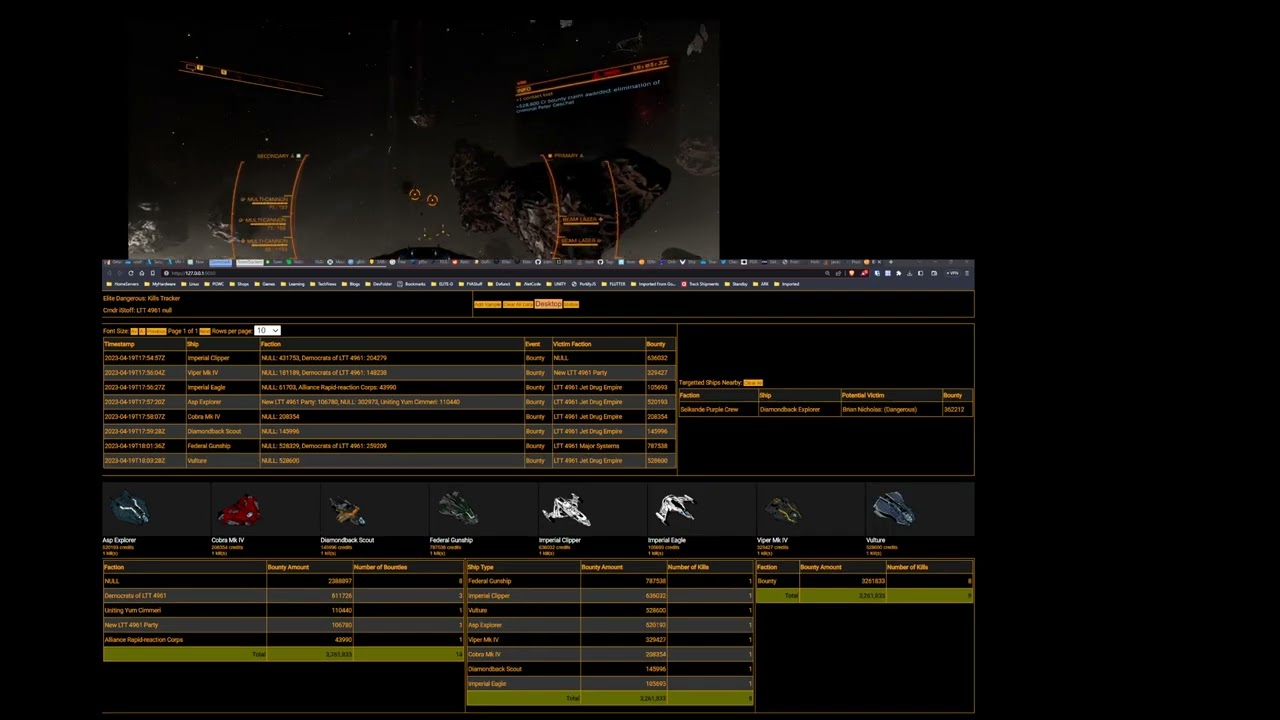Click the red Cobra Mk IV ship image

click(x=239, y=509)
